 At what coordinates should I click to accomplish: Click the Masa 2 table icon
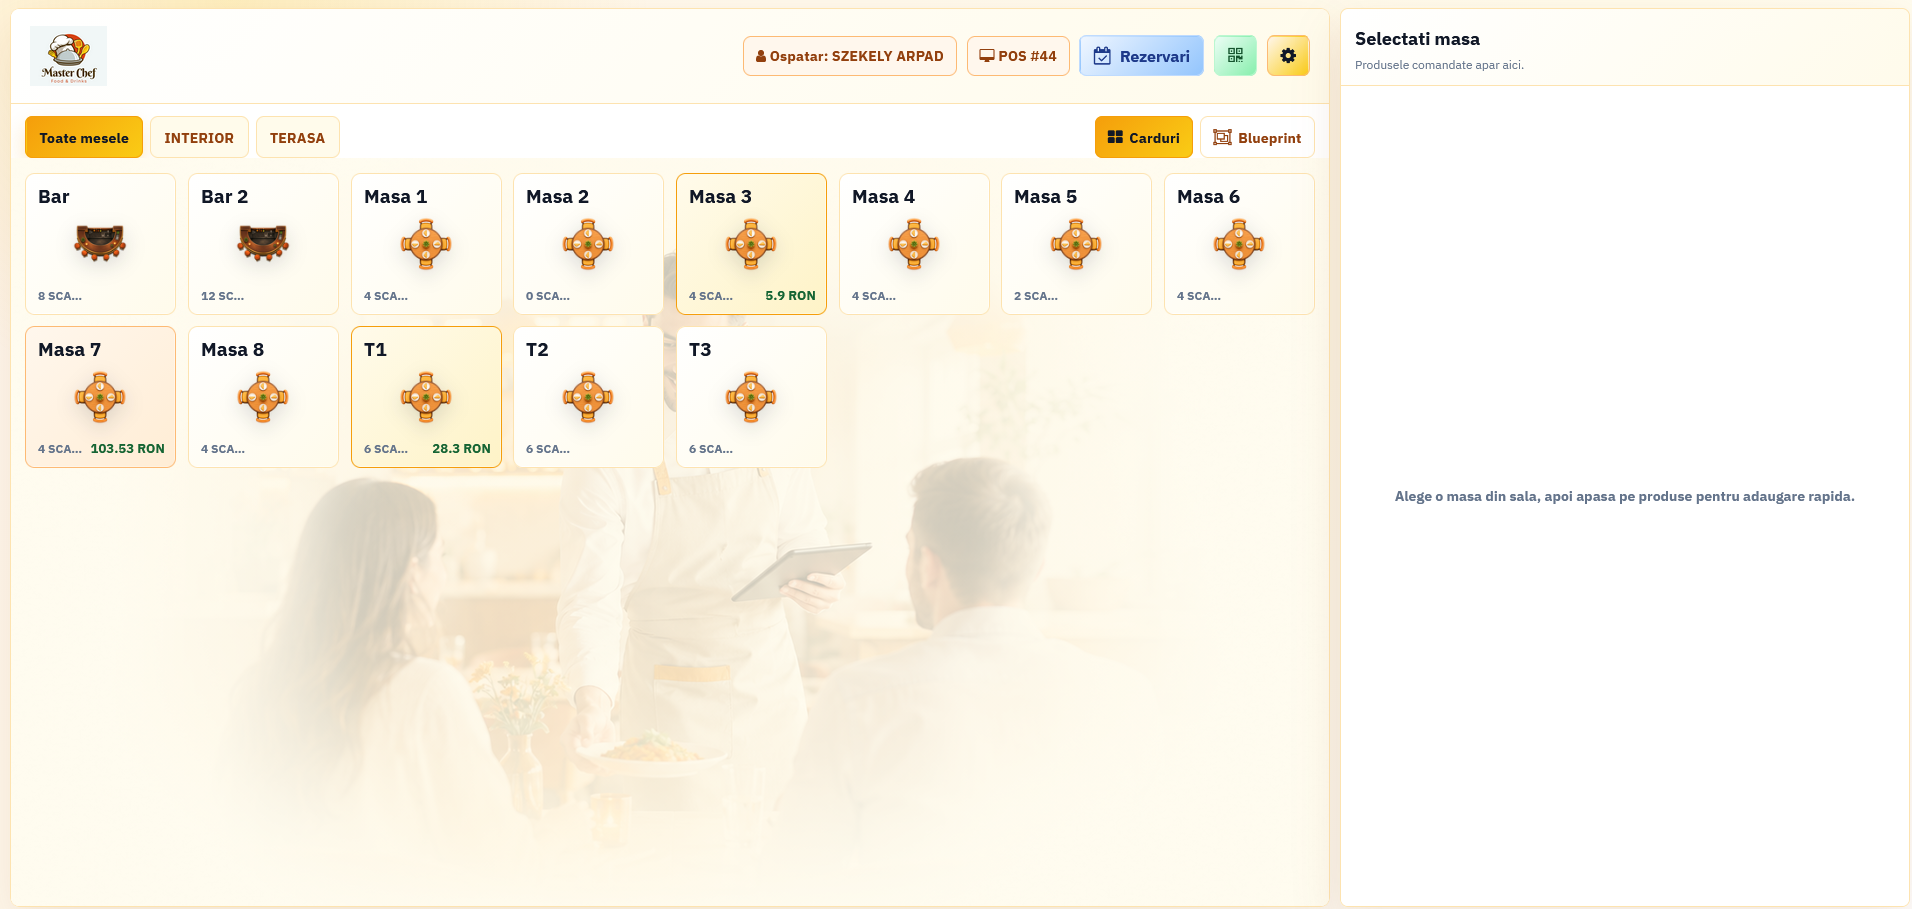click(588, 244)
